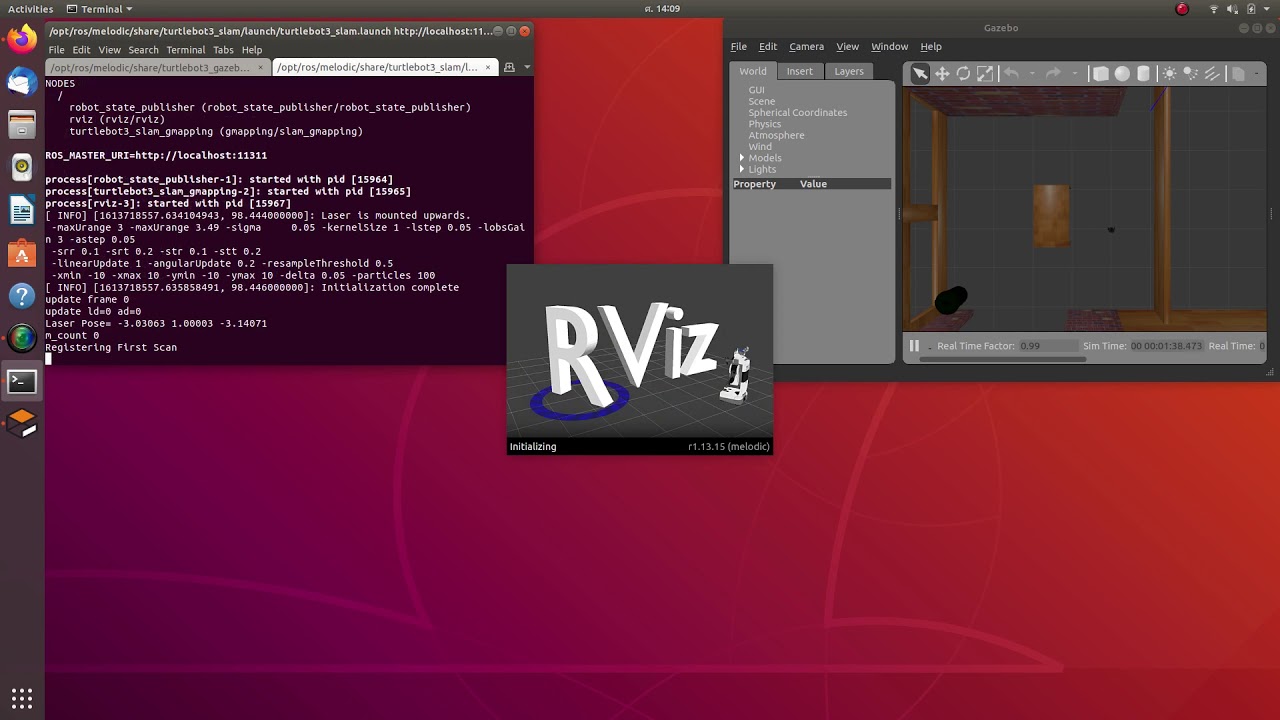
Task: Open the terminal tab list dropdown arrow
Action: coord(527,67)
